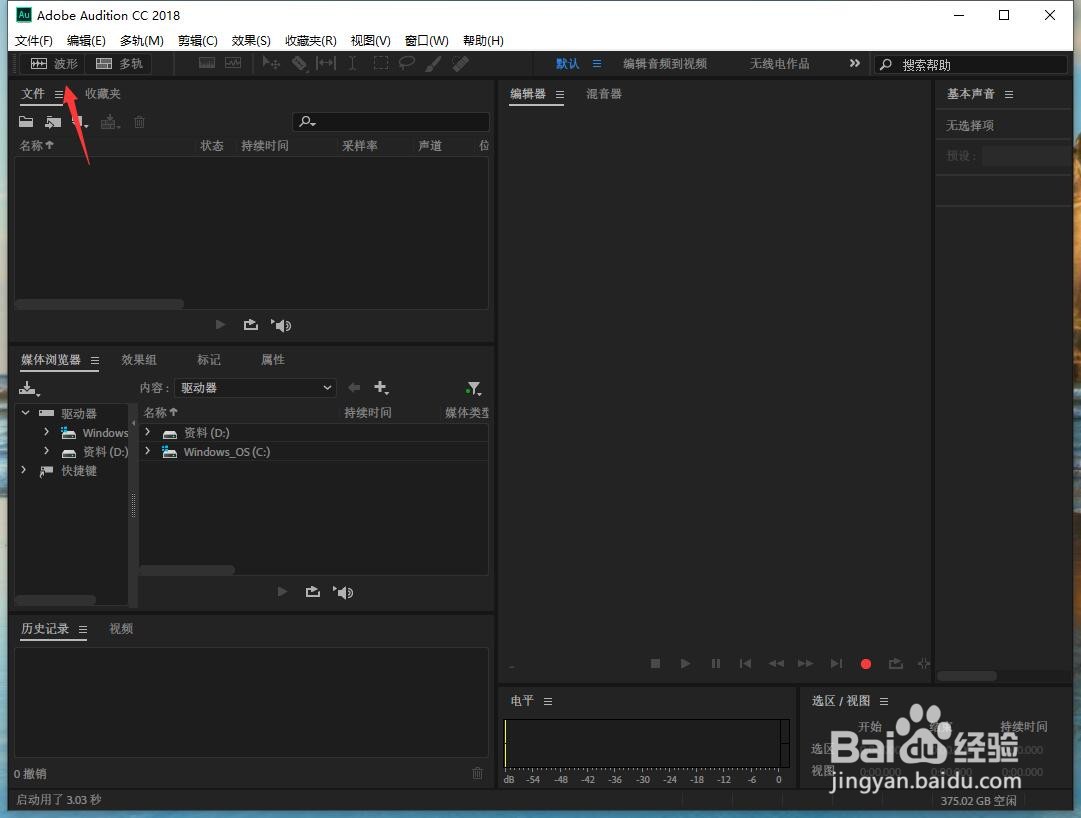1081x818 pixels.
Task: Select the Paintbrush Selection tool
Action: tap(433, 63)
